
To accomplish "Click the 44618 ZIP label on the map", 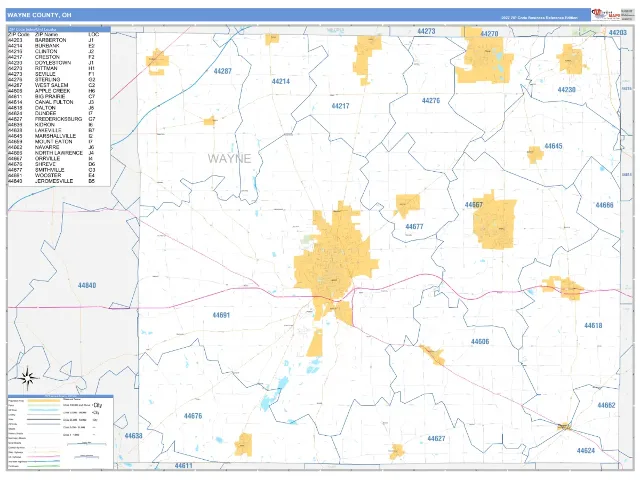I will [x=593, y=326].
